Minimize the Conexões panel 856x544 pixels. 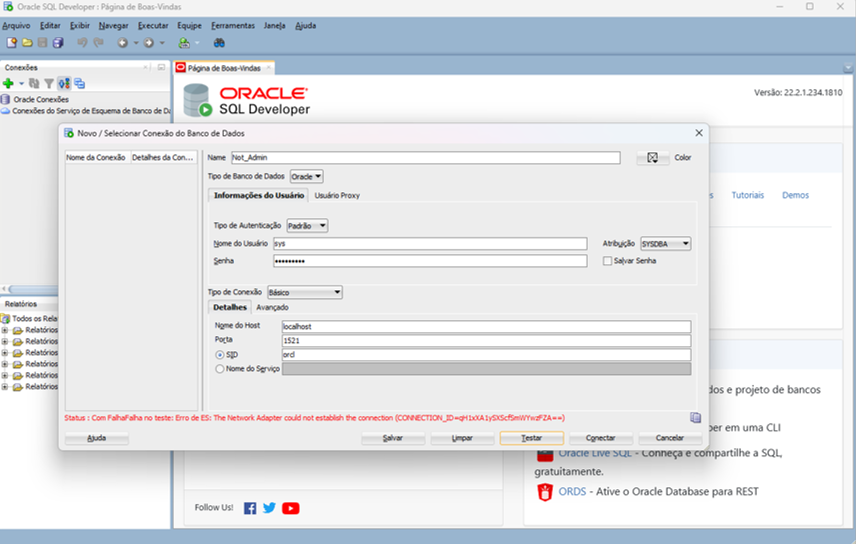coord(161,67)
